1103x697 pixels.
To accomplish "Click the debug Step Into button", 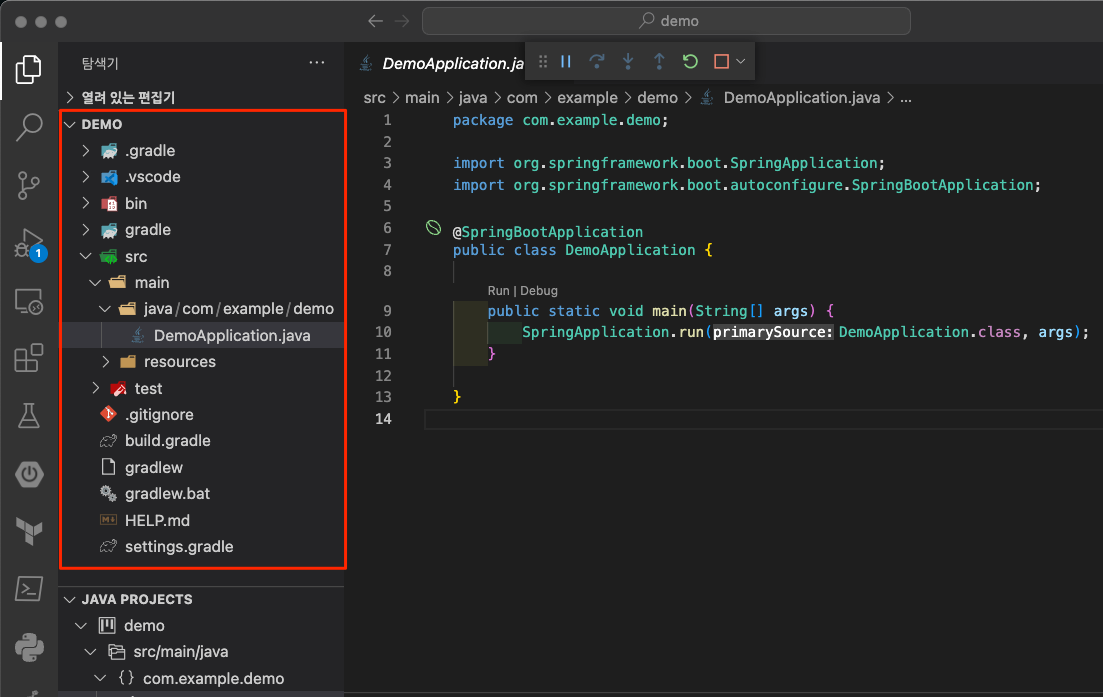I will pos(627,62).
